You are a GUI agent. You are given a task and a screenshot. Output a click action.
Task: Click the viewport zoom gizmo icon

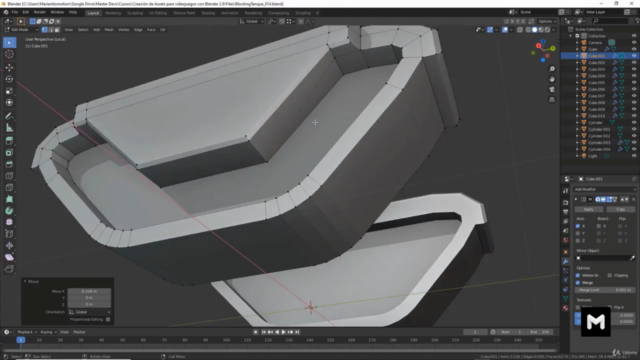click(552, 69)
